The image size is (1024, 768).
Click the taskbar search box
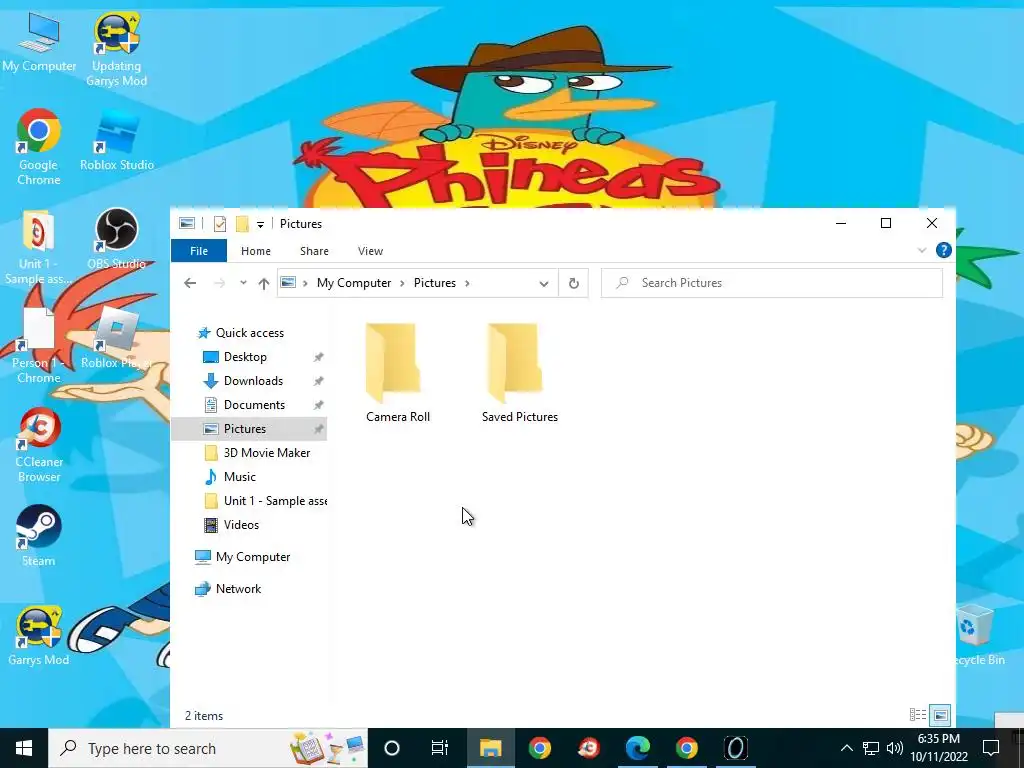(x=208, y=748)
